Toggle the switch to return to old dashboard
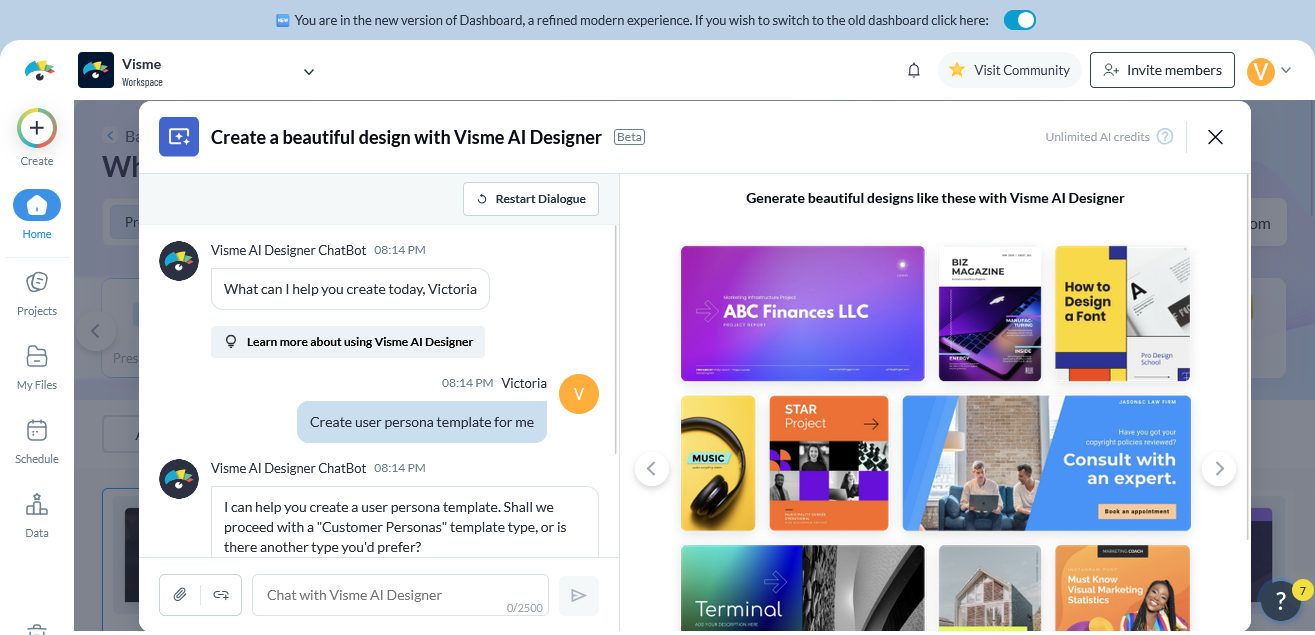 pos(1019,19)
